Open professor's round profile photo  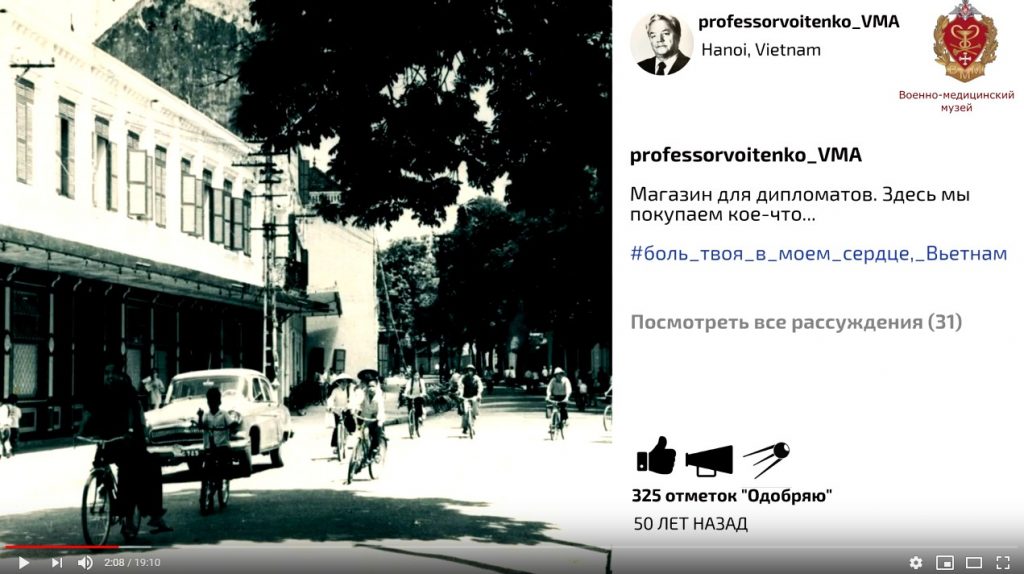point(661,44)
